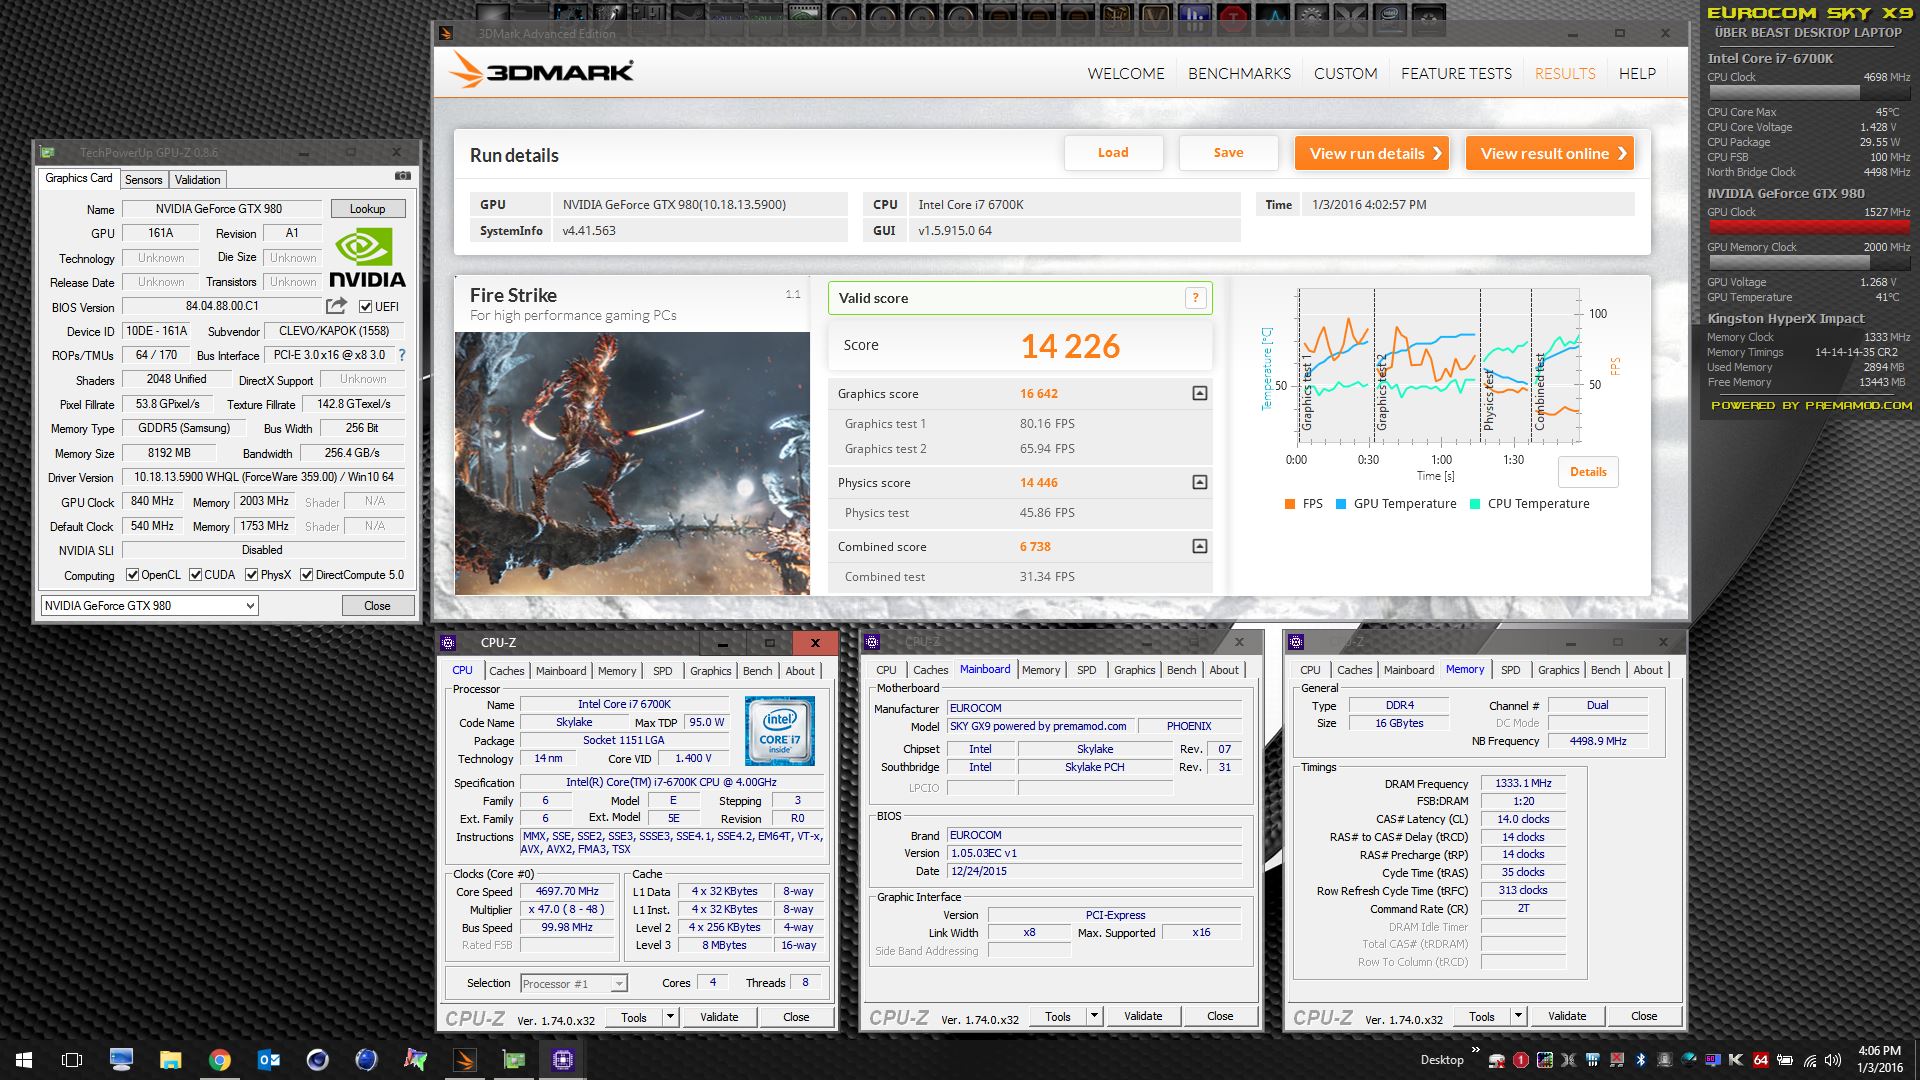Click the Cinema 4D sphere taskbar icon
Screen dimensions: 1920x1080
coord(317,1060)
